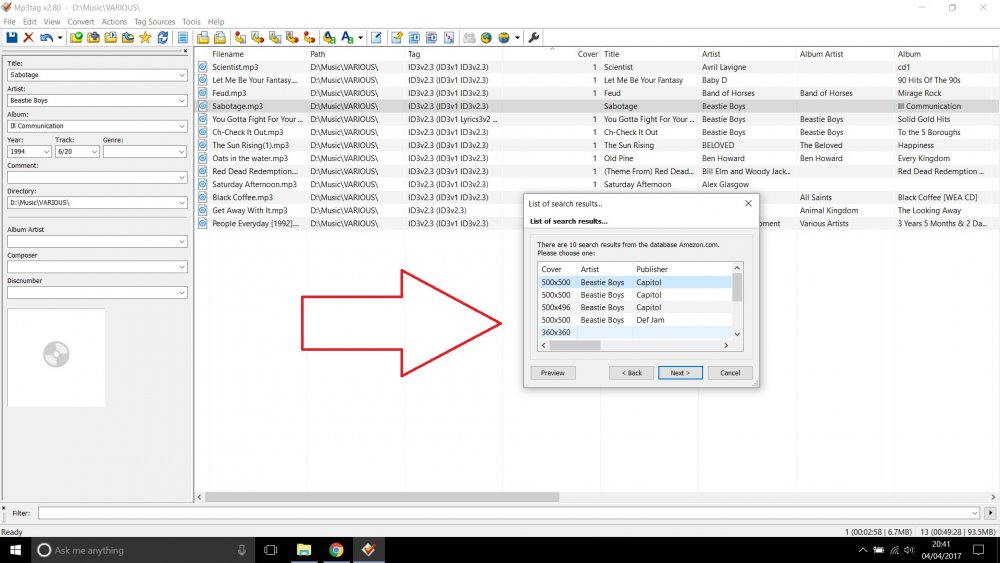The height and width of the screenshot is (563, 1000).
Task: Click the export icon with yellow arrow
Action: tap(397, 38)
